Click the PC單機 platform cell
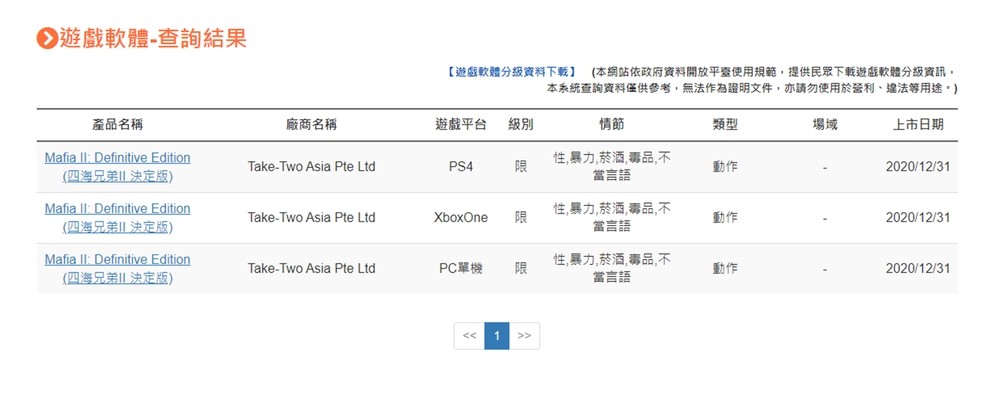The image size is (1000, 400). pos(460,269)
